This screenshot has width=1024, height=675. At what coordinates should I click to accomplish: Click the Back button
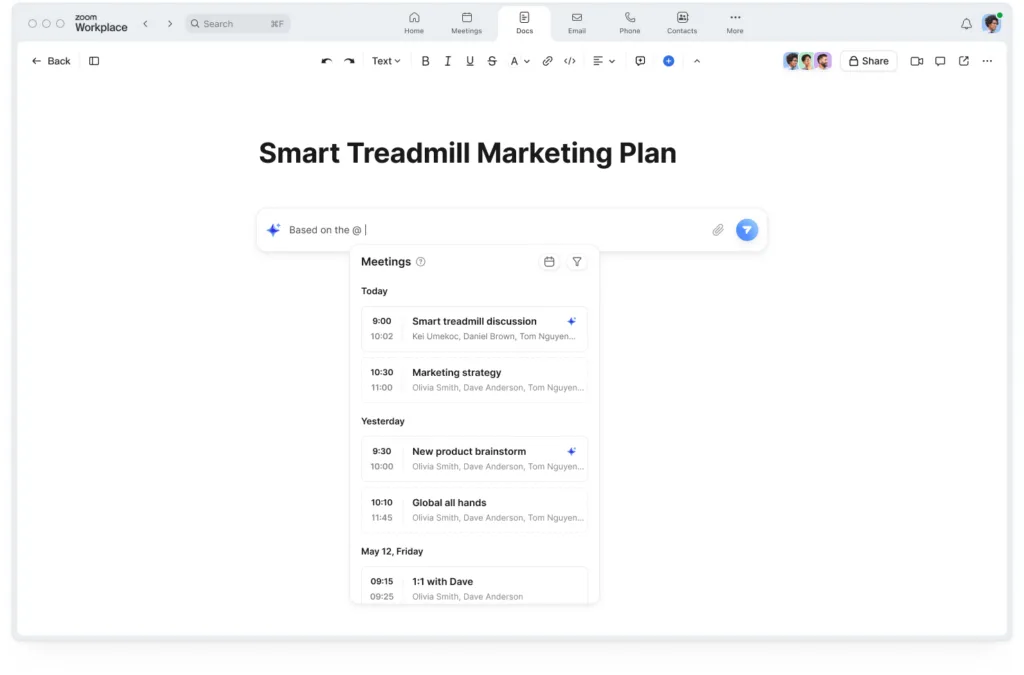click(x=50, y=61)
